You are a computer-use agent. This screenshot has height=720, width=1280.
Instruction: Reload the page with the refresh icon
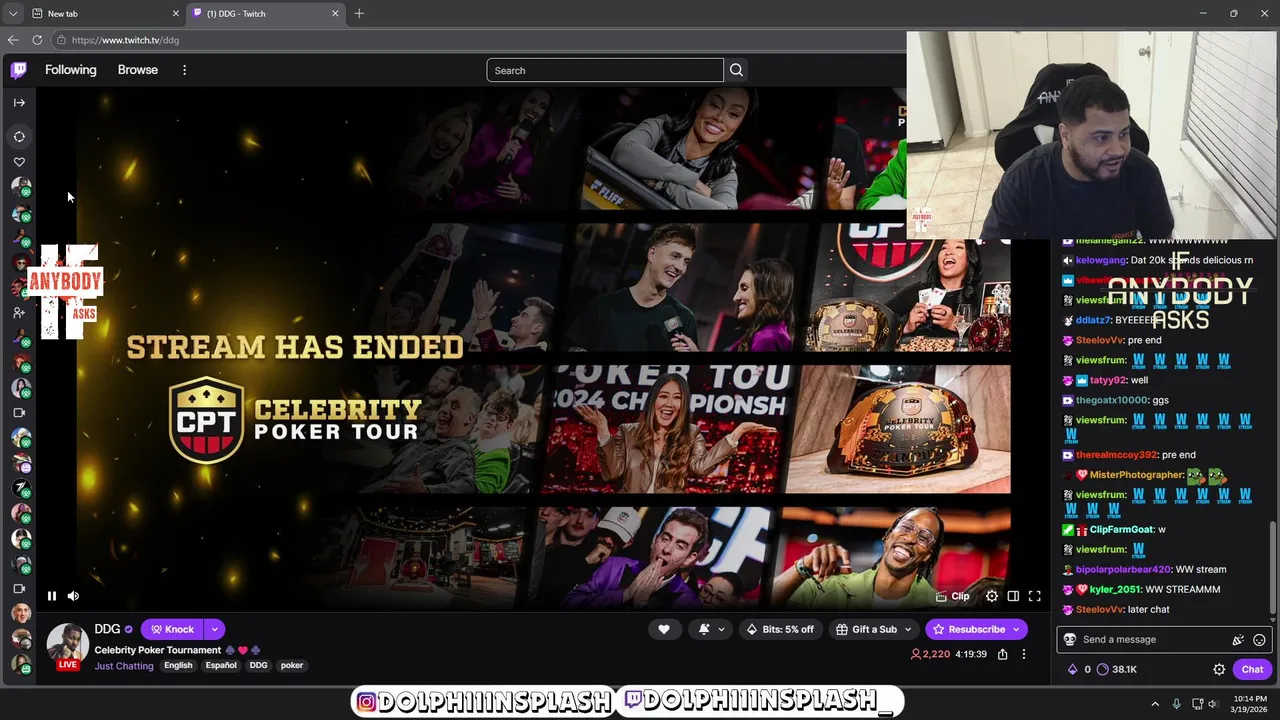tap(37, 40)
